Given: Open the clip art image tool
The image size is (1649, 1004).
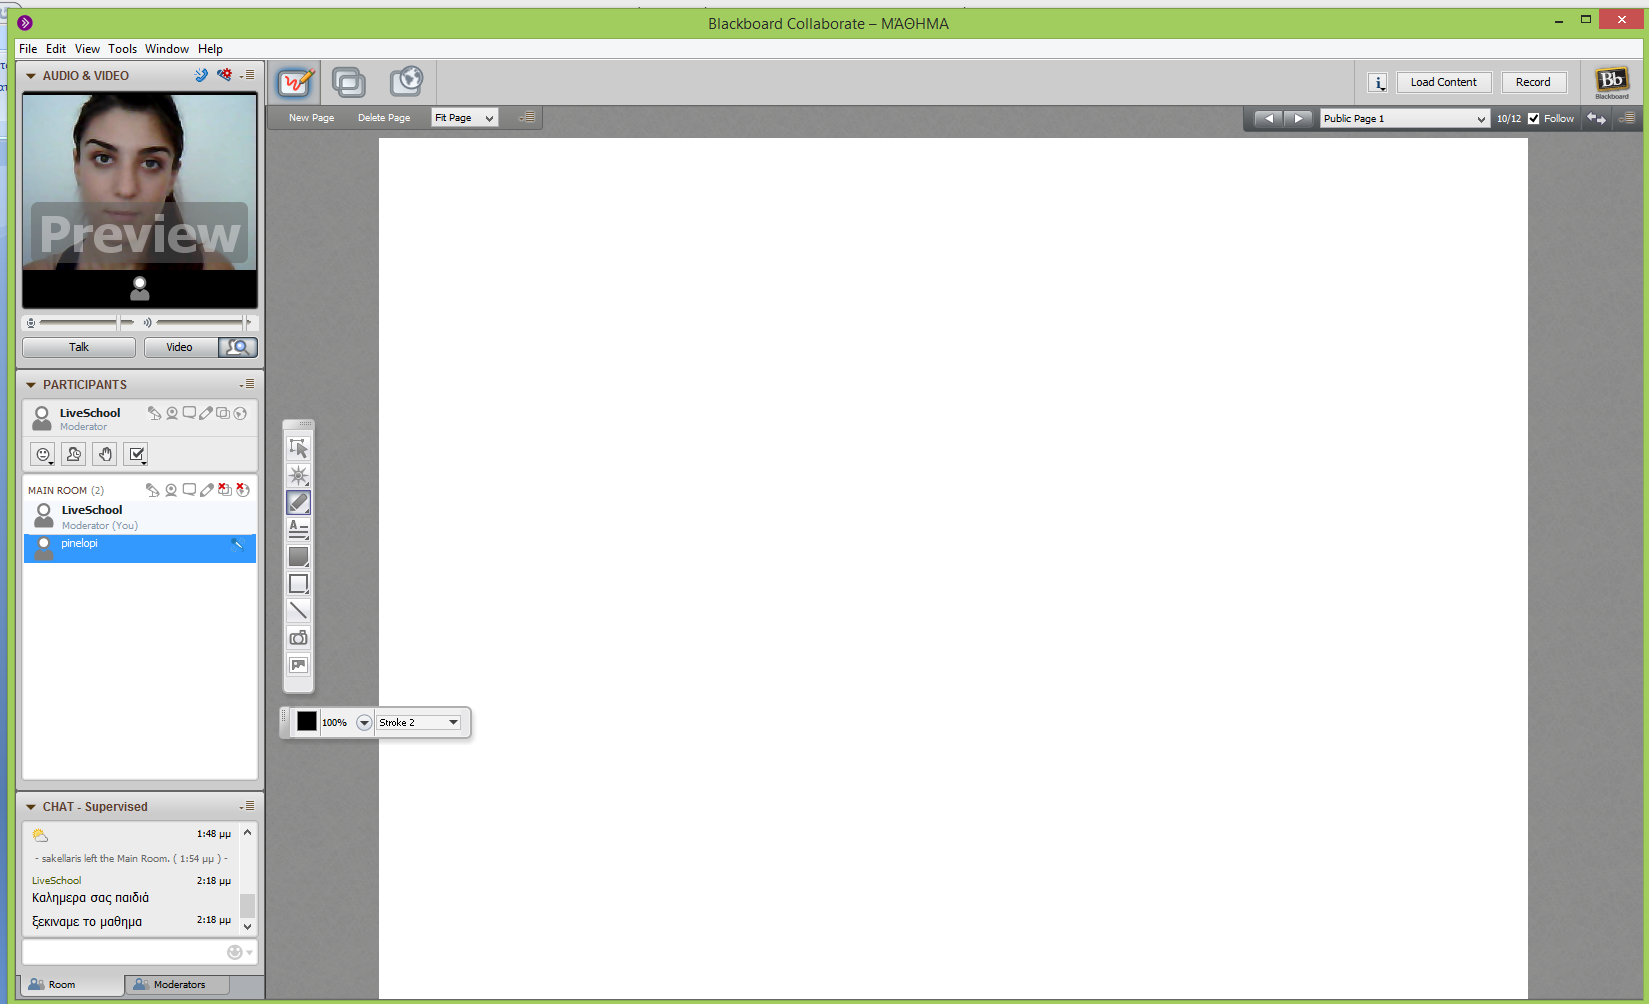Looking at the screenshot, I should click(298, 664).
